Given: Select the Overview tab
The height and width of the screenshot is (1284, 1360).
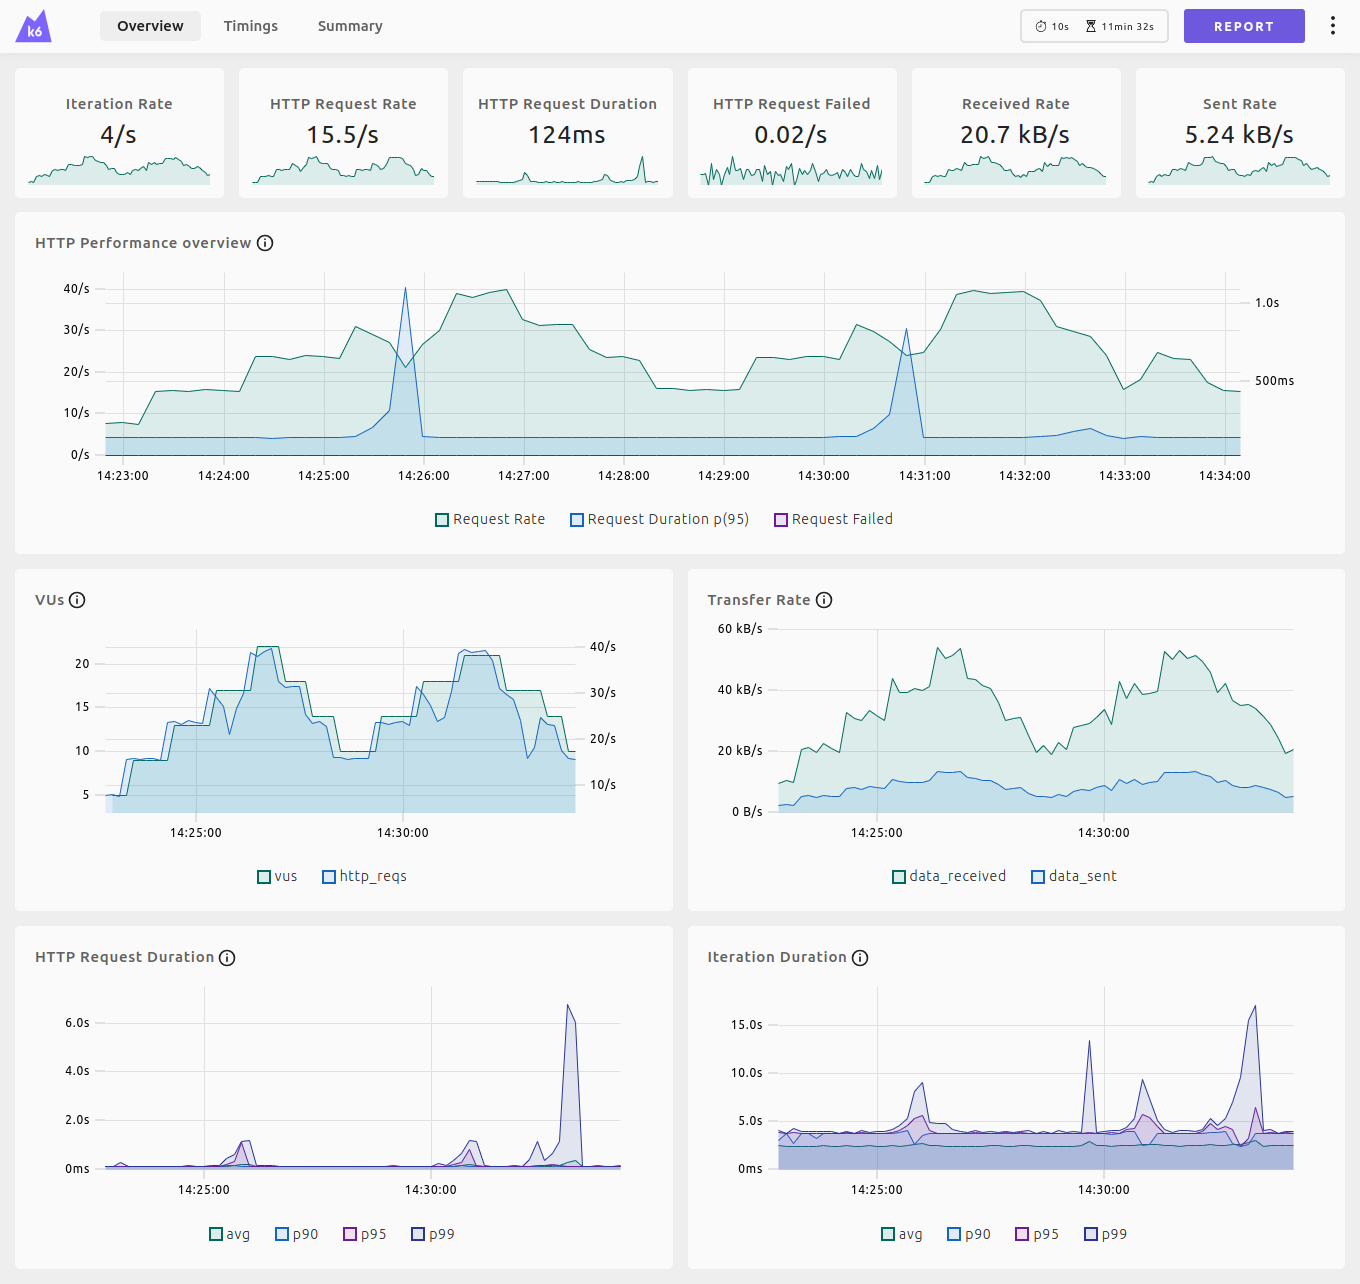Looking at the screenshot, I should coord(150,26).
